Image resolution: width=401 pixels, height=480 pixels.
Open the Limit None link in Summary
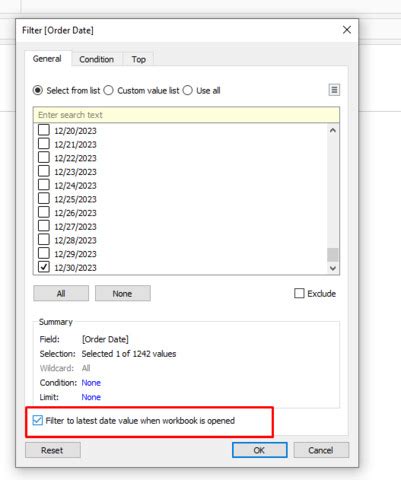(91, 397)
